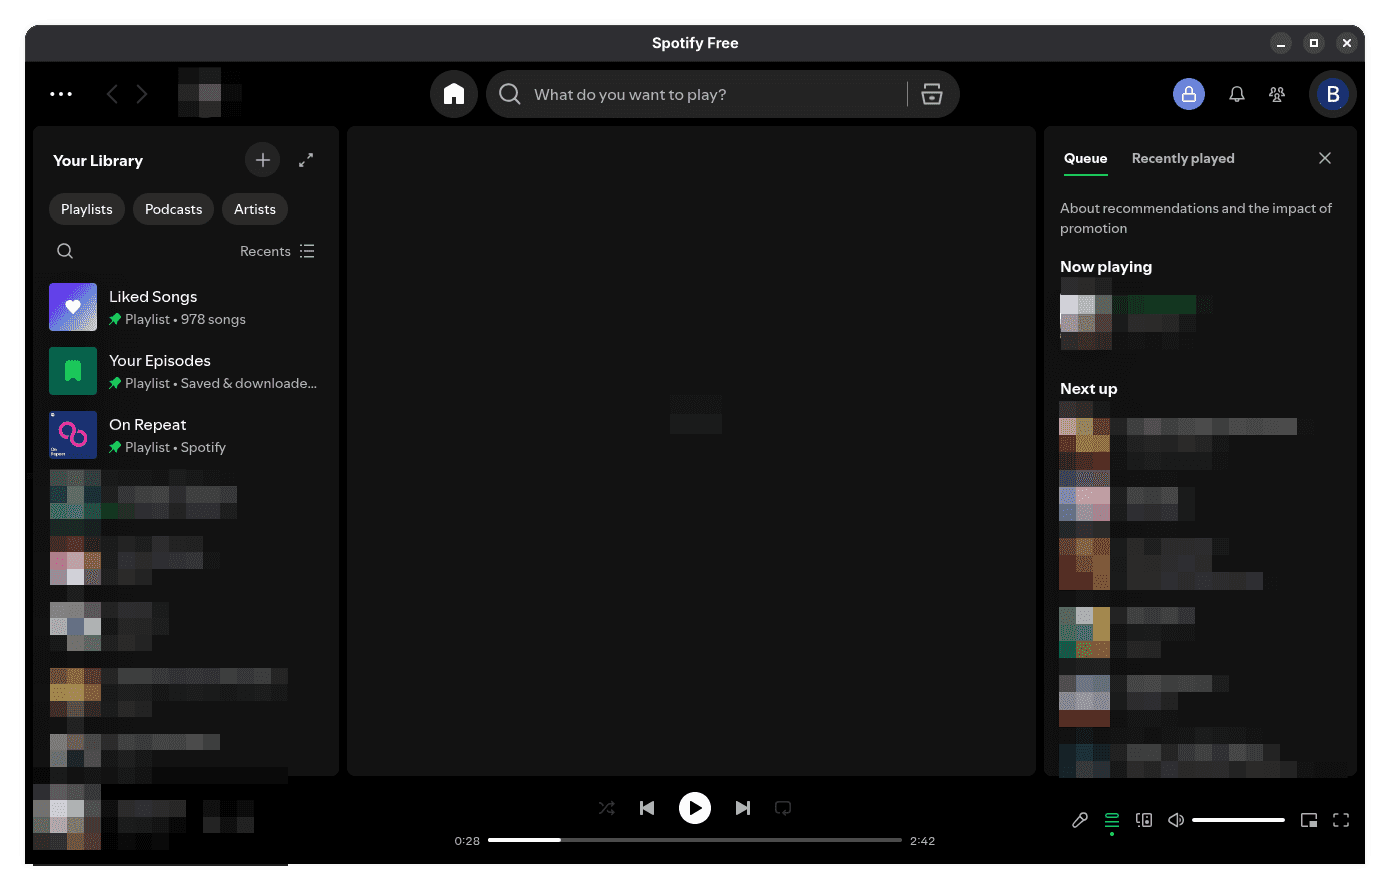Open notifications via the bell icon
The height and width of the screenshot is (889, 1390).
coord(1236,93)
